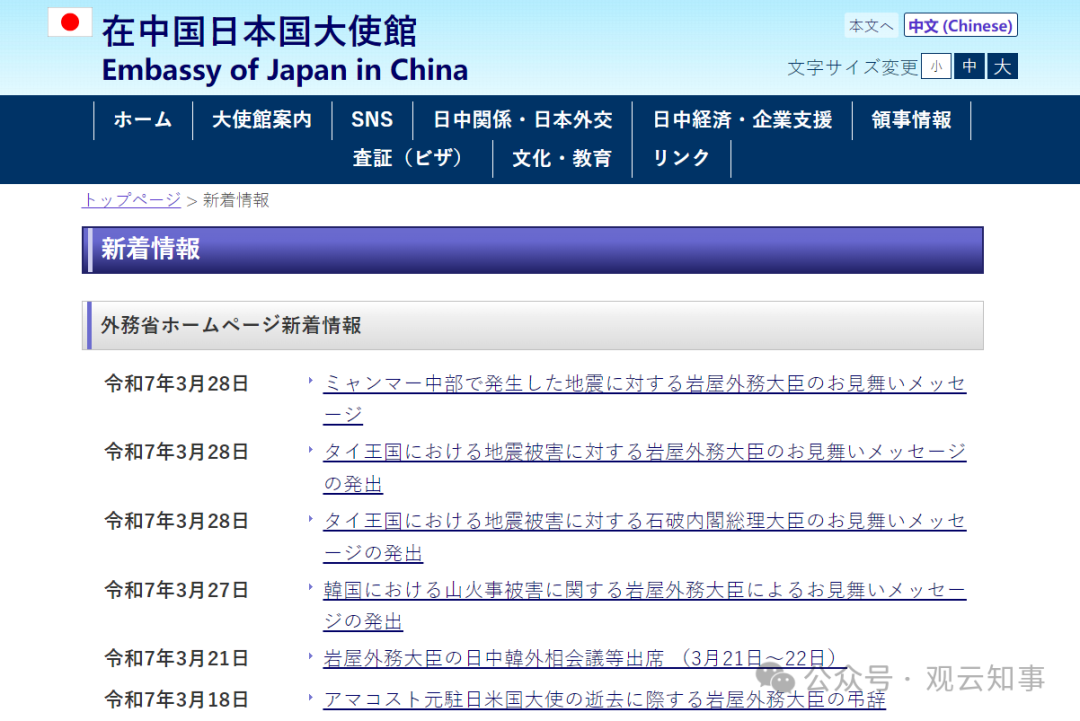Open the 日中経済・企業支援 menu

pos(742,119)
